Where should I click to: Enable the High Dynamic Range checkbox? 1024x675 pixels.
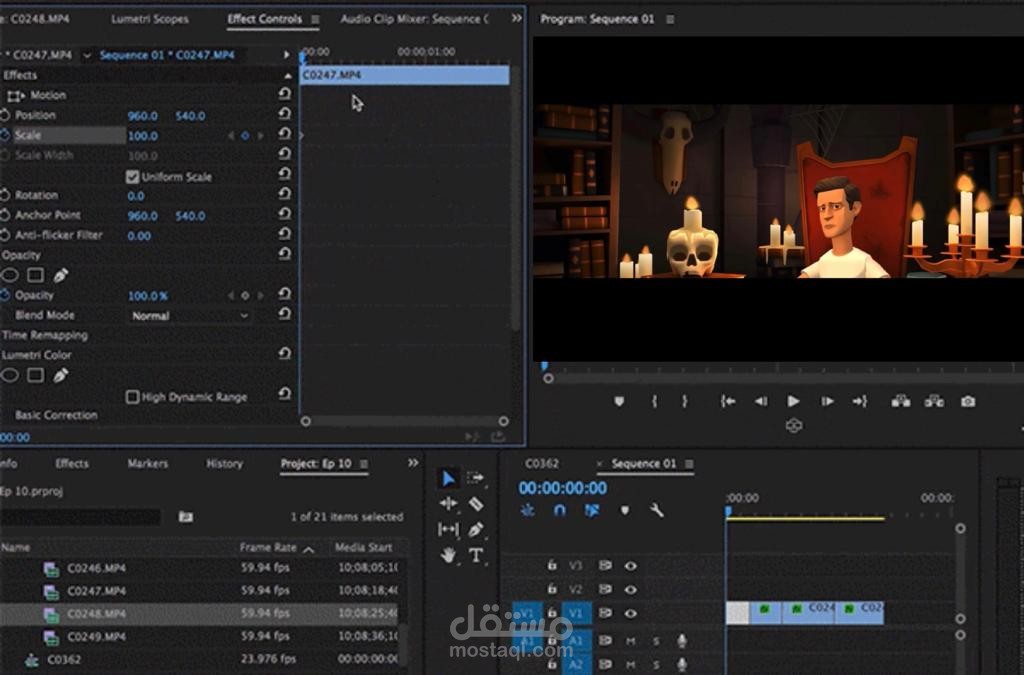point(132,397)
